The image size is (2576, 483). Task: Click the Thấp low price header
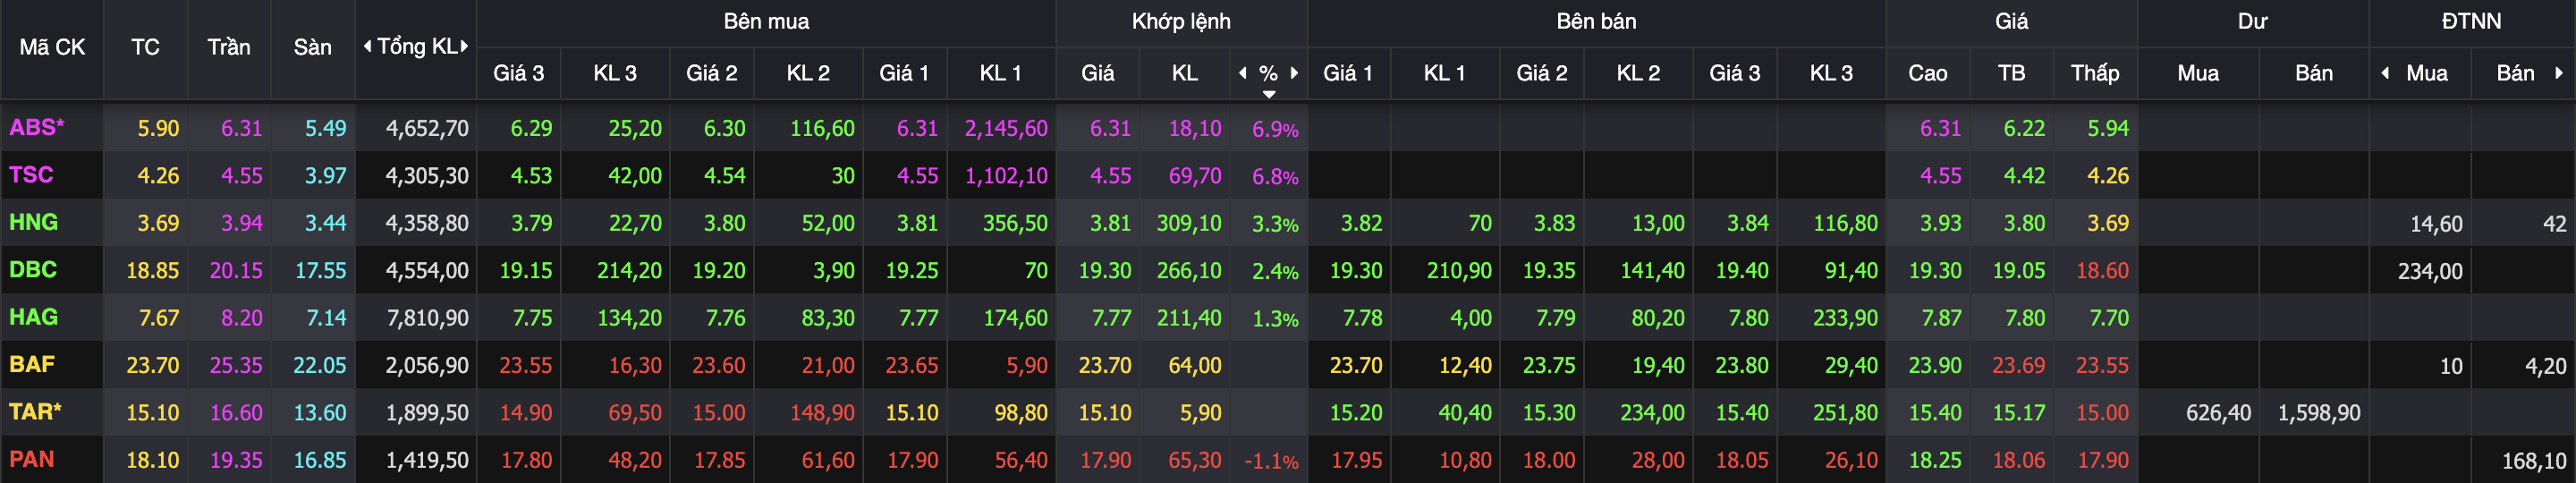[2095, 73]
